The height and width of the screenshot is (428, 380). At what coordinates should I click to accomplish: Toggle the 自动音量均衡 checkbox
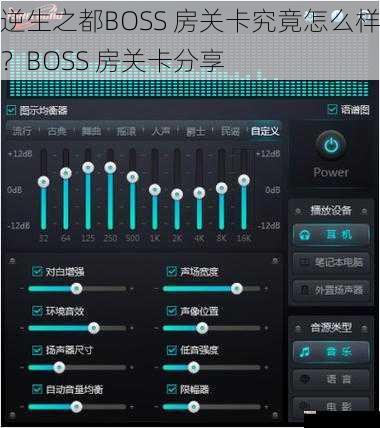(x=37, y=389)
